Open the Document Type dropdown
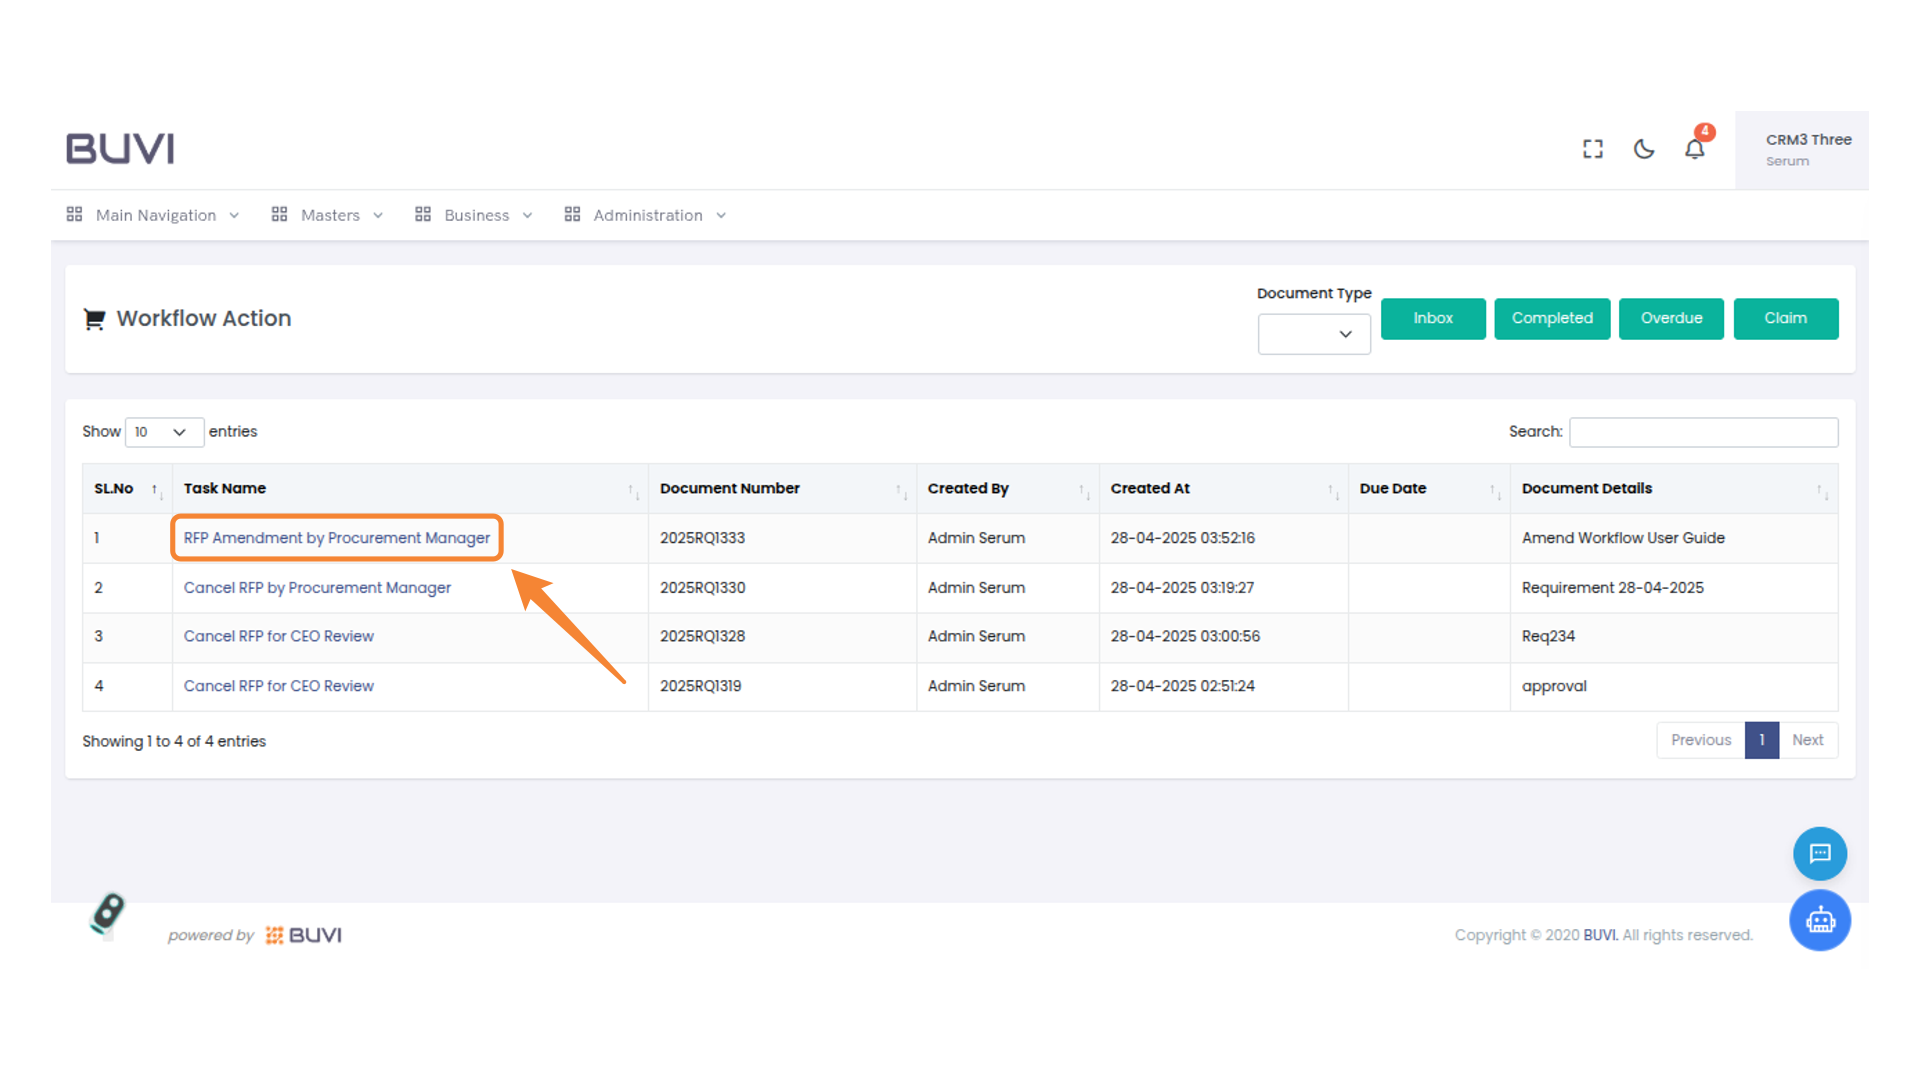The height and width of the screenshot is (1080, 1920). tap(1314, 334)
